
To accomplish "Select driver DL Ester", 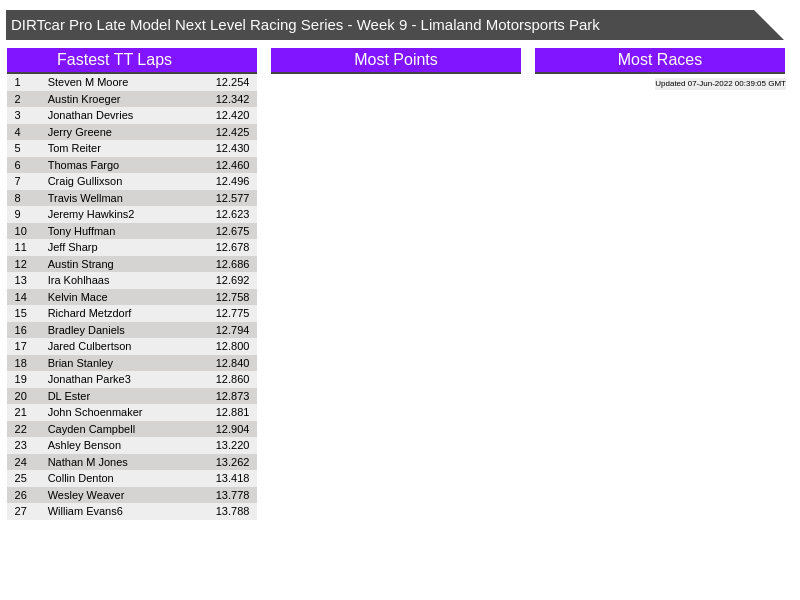I will pyautogui.click(x=69, y=396).
